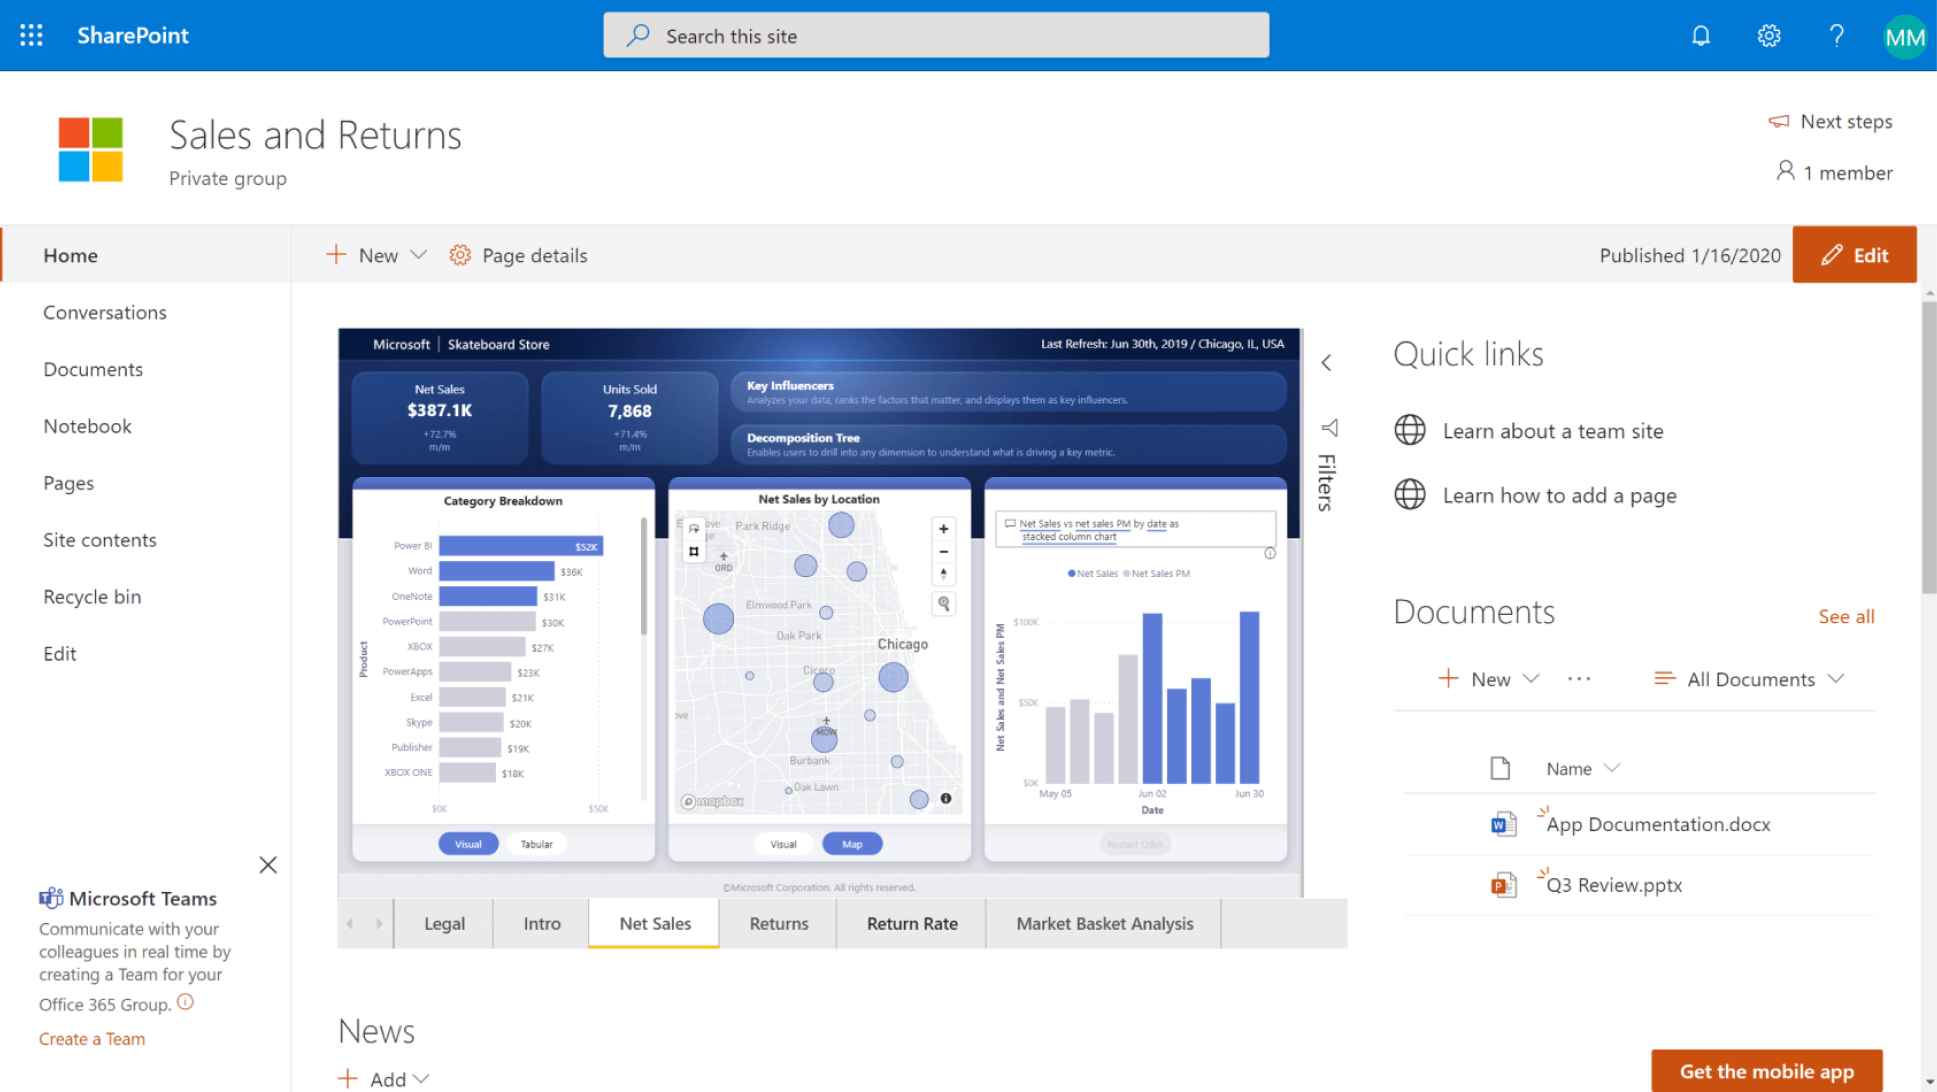Switch Category Breakdown to Tabular view
1937x1092 pixels.
[536, 844]
